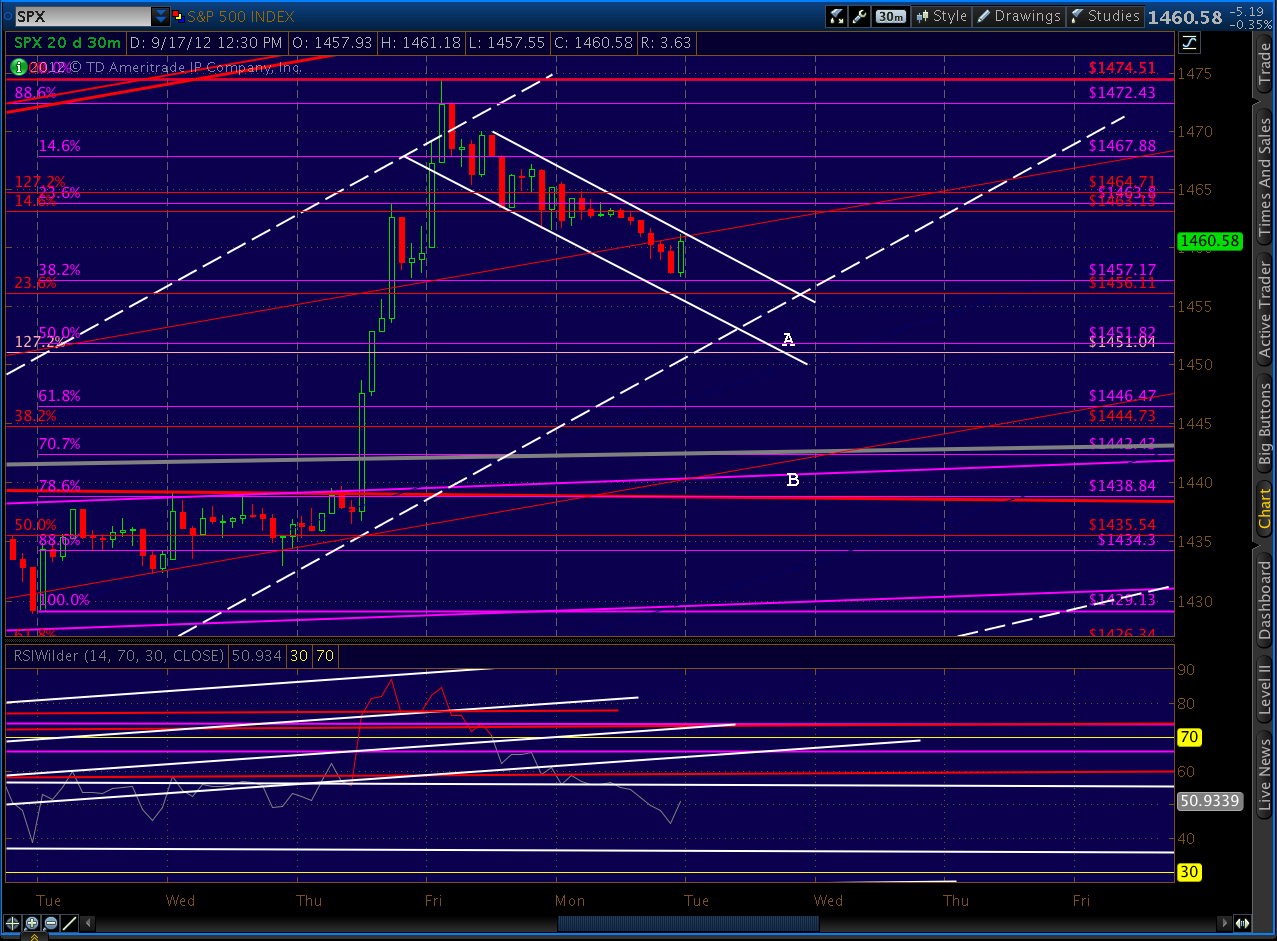The height and width of the screenshot is (941, 1277).
Task: Click the colored symbol link icon
Action: click(178, 16)
